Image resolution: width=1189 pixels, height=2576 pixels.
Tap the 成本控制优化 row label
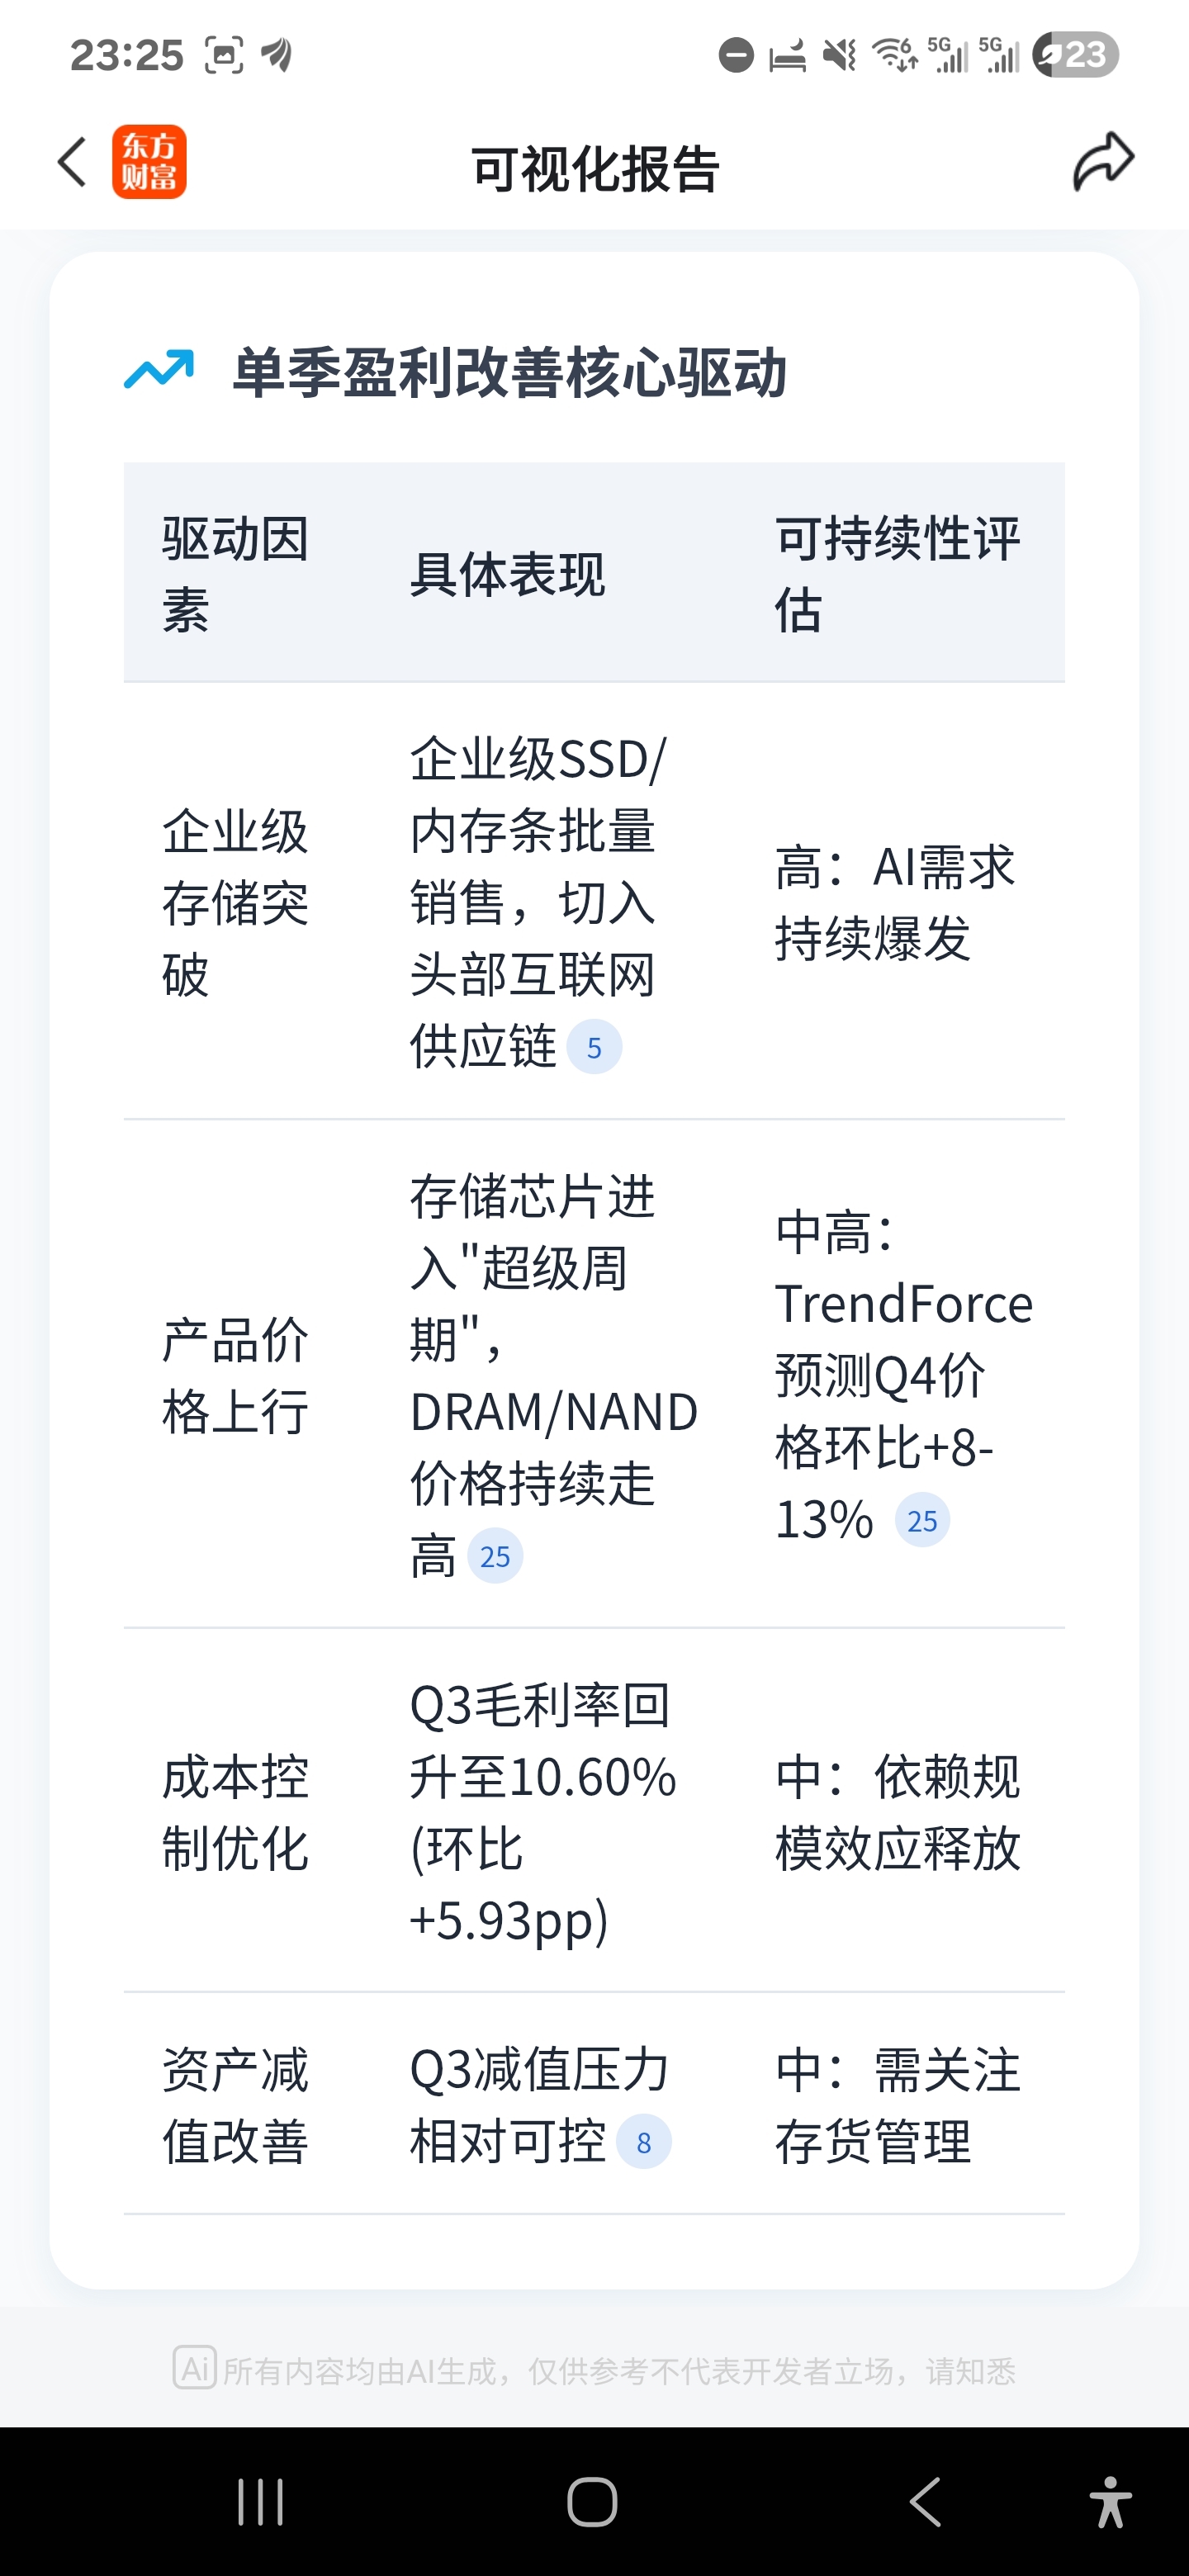[236, 1812]
